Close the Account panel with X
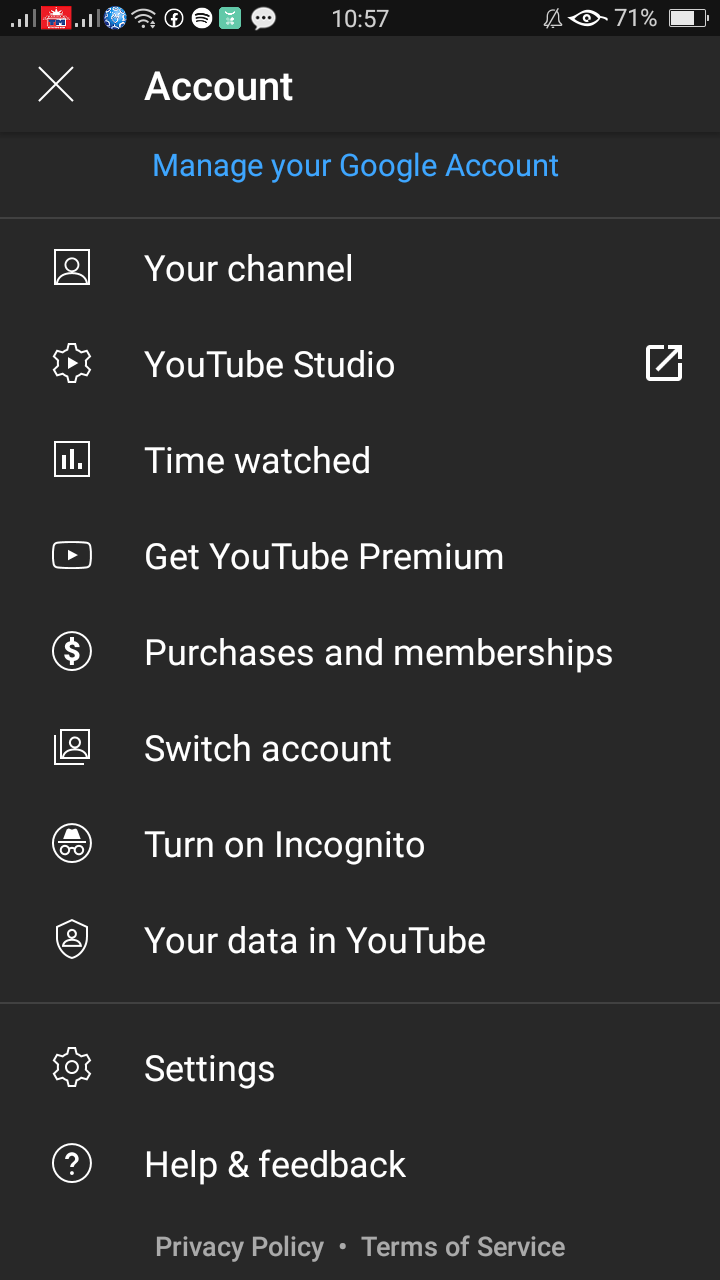The height and width of the screenshot is (1280, 720). point(56,85)
